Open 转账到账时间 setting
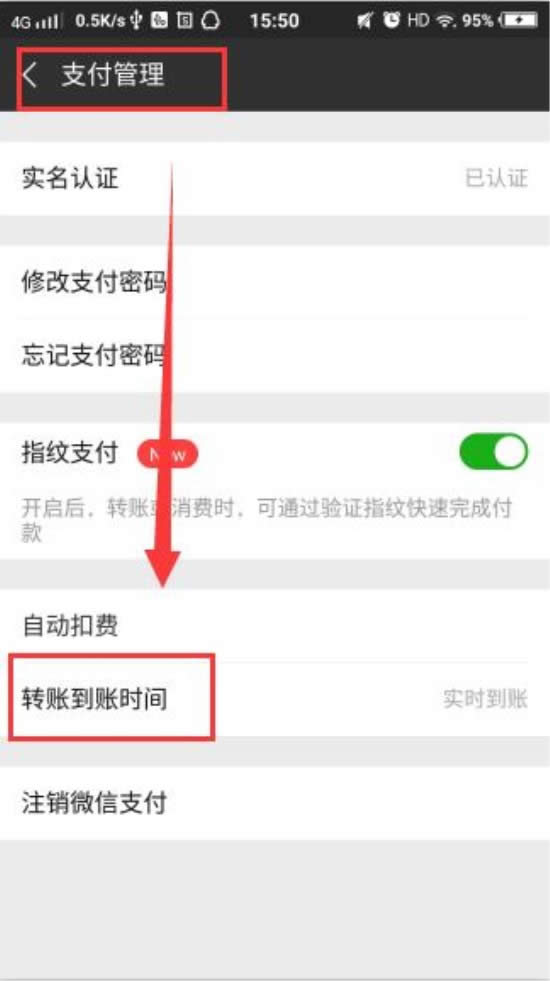The height and width of the screenshot is (981, 550). coord(275,699)
